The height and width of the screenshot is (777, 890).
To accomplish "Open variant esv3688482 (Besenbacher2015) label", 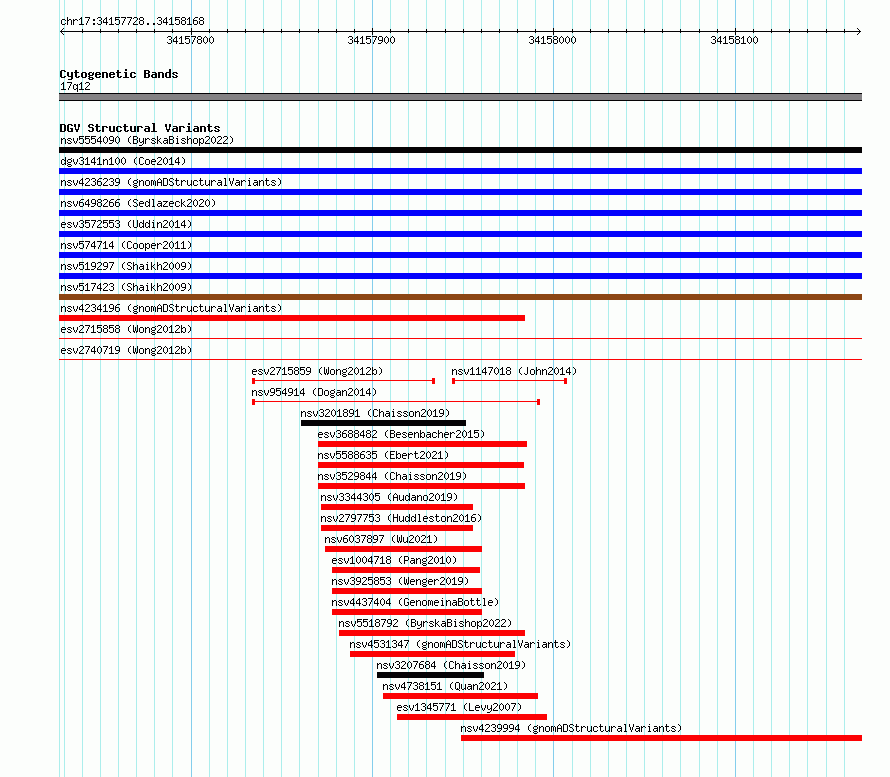I will coord(401,434).
